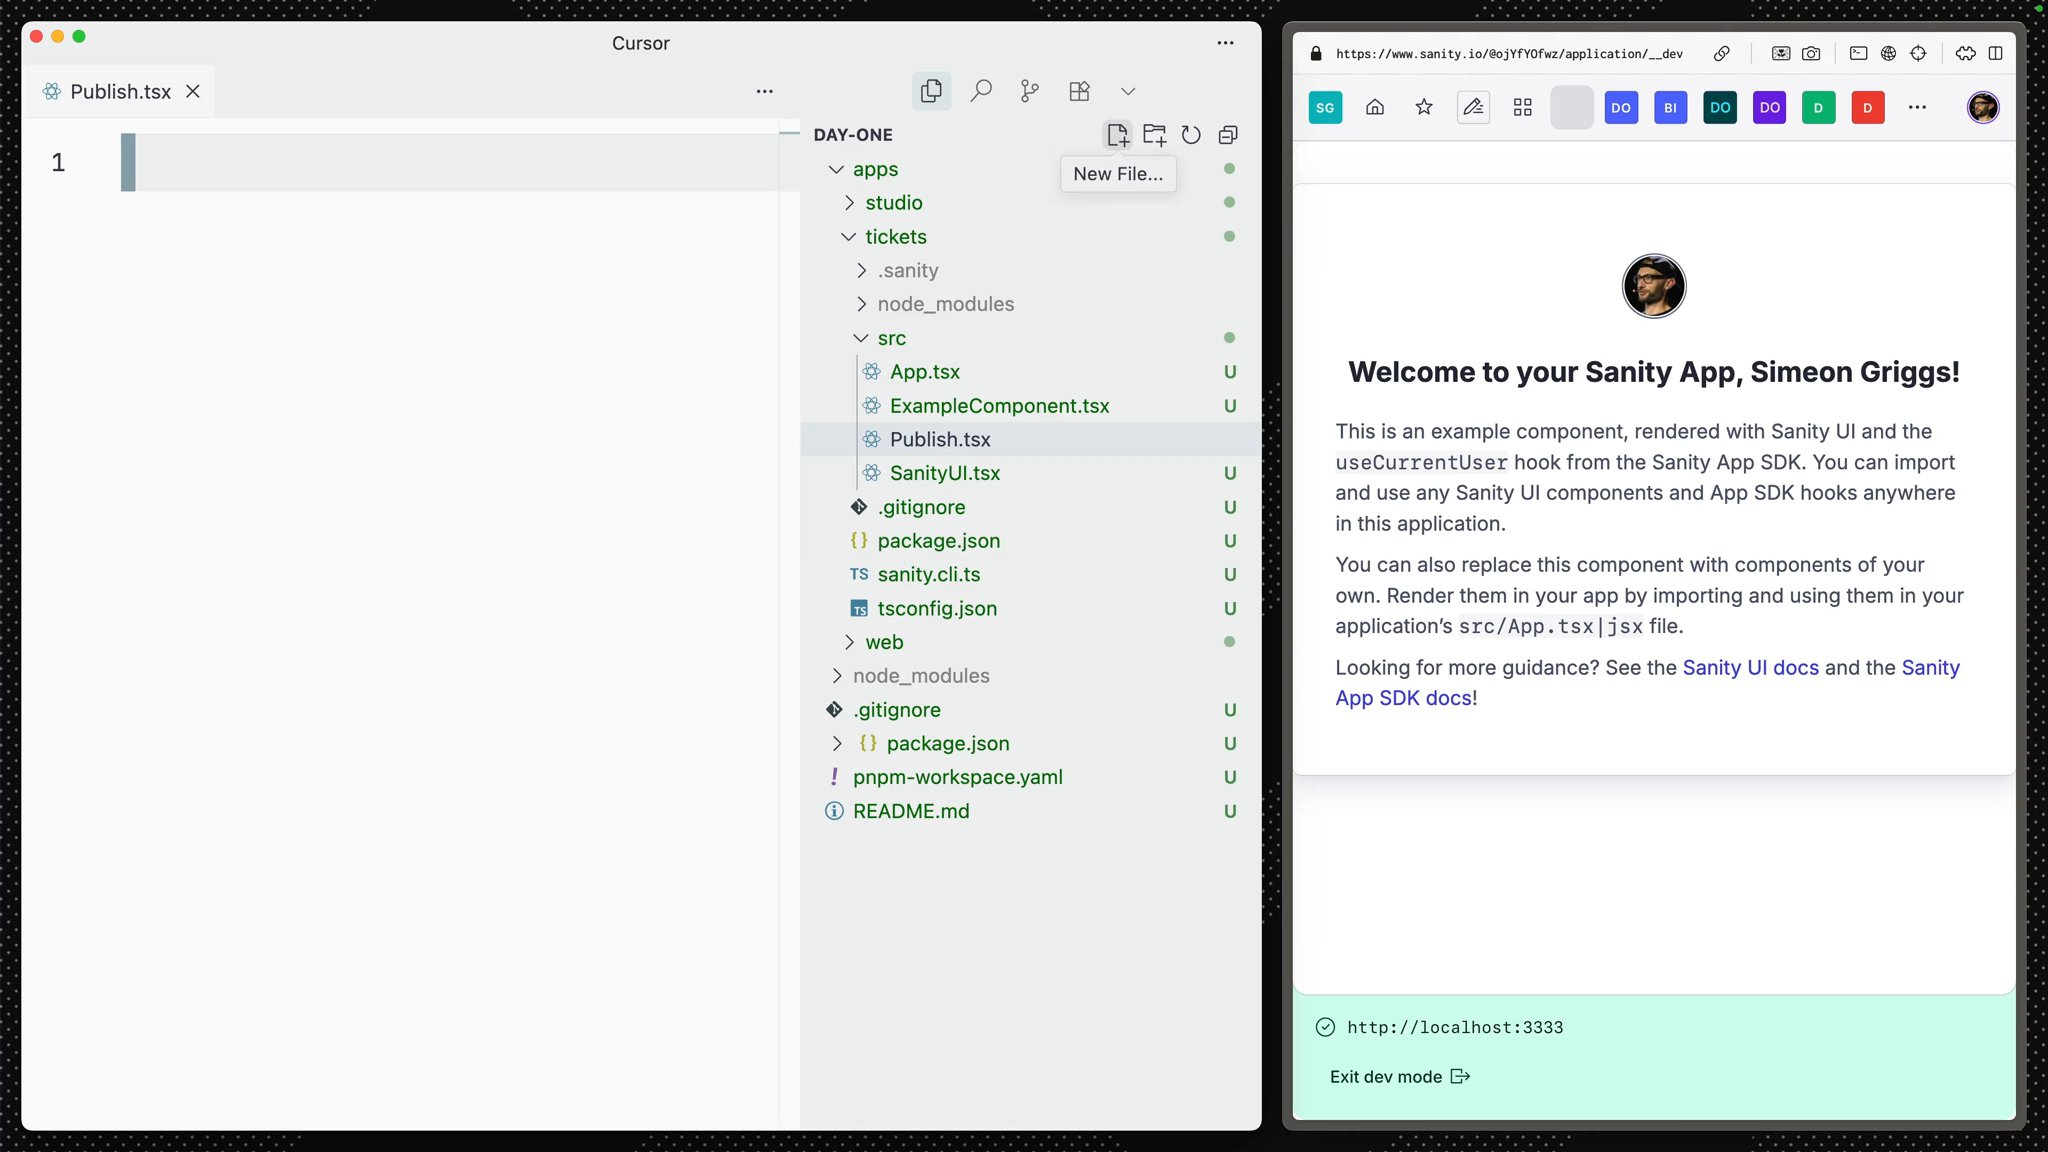
Task: Click the SG organization avatar in Sanity
Action: [1325, 107]
